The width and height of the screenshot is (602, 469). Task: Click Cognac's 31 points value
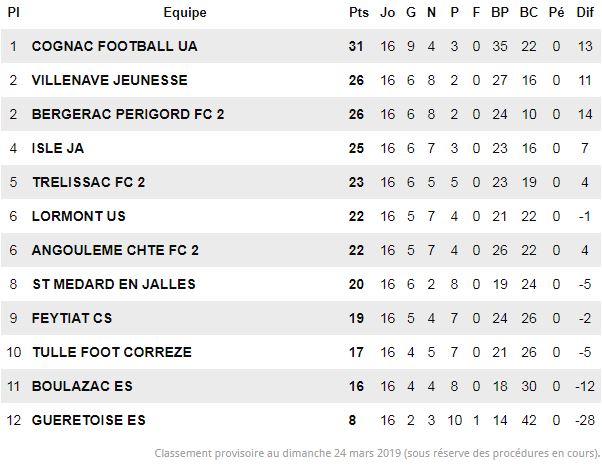[356, 46]
